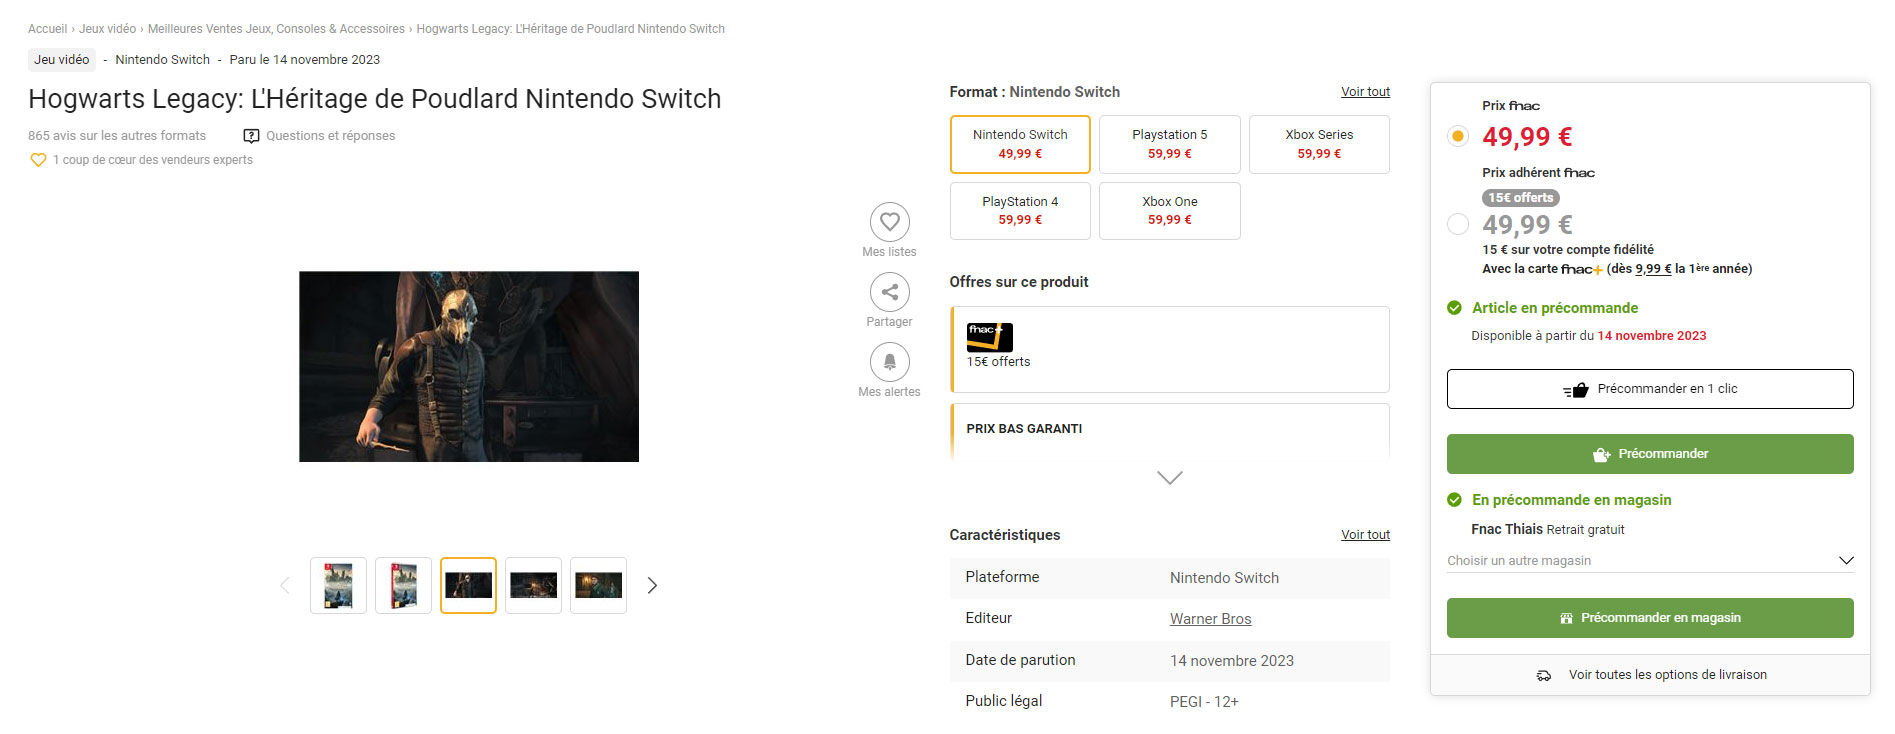Choose the Xbox Series format option
Screen dimensions: 1895x734
[1319, 144]
